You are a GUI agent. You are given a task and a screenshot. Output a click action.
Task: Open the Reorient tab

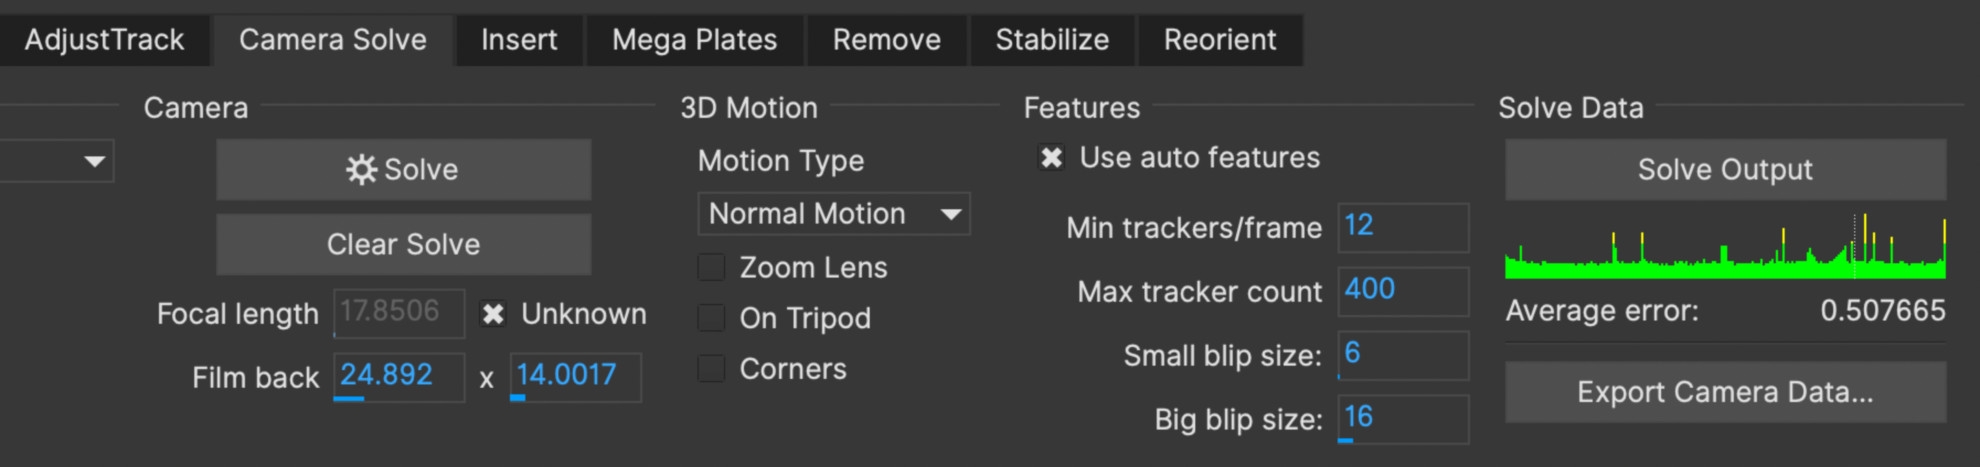pyautogui.click(x=1219, y=40)
